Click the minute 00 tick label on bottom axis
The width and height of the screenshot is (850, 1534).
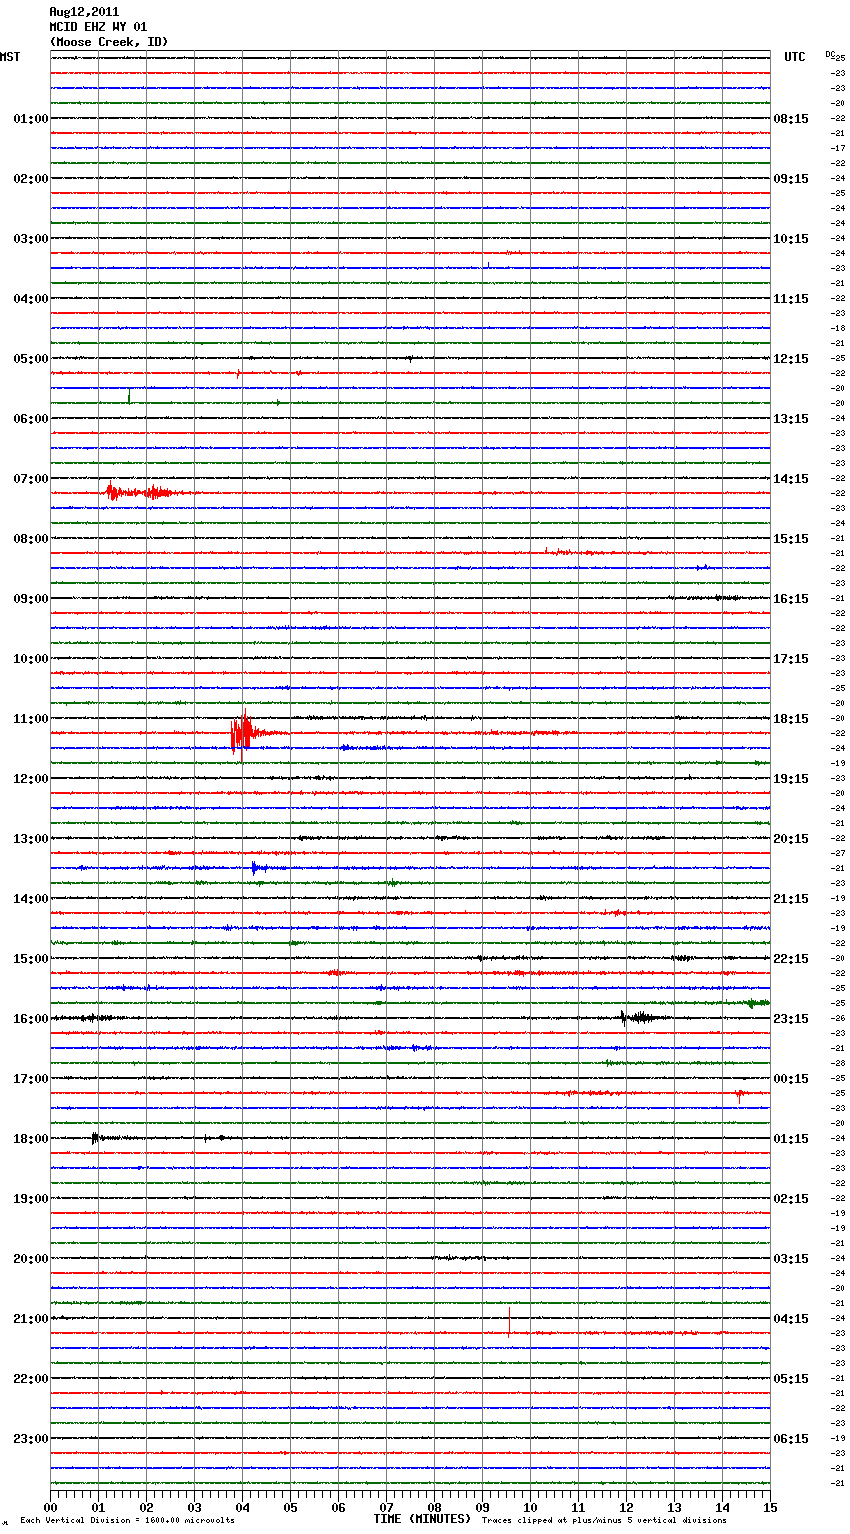click(x=50, y=1507)
